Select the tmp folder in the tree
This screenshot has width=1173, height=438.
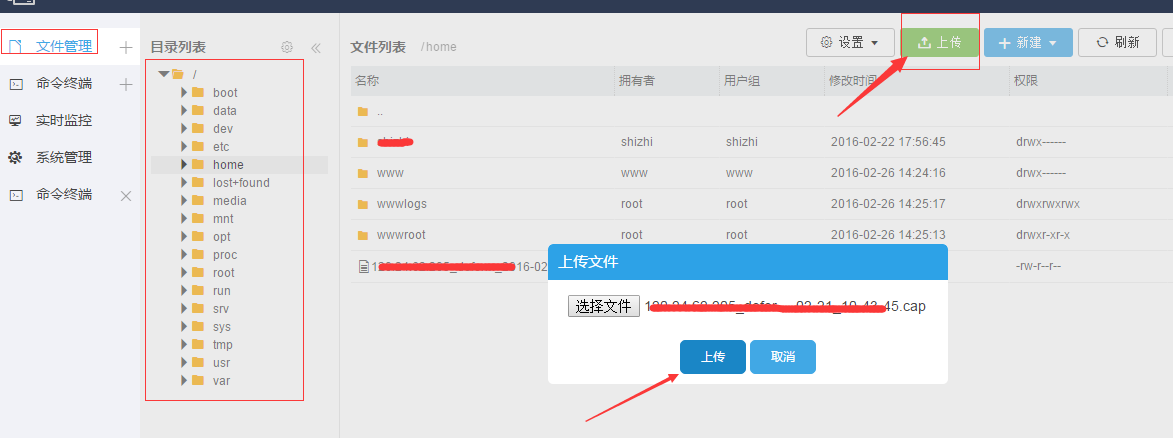click(x=222, y=344)
